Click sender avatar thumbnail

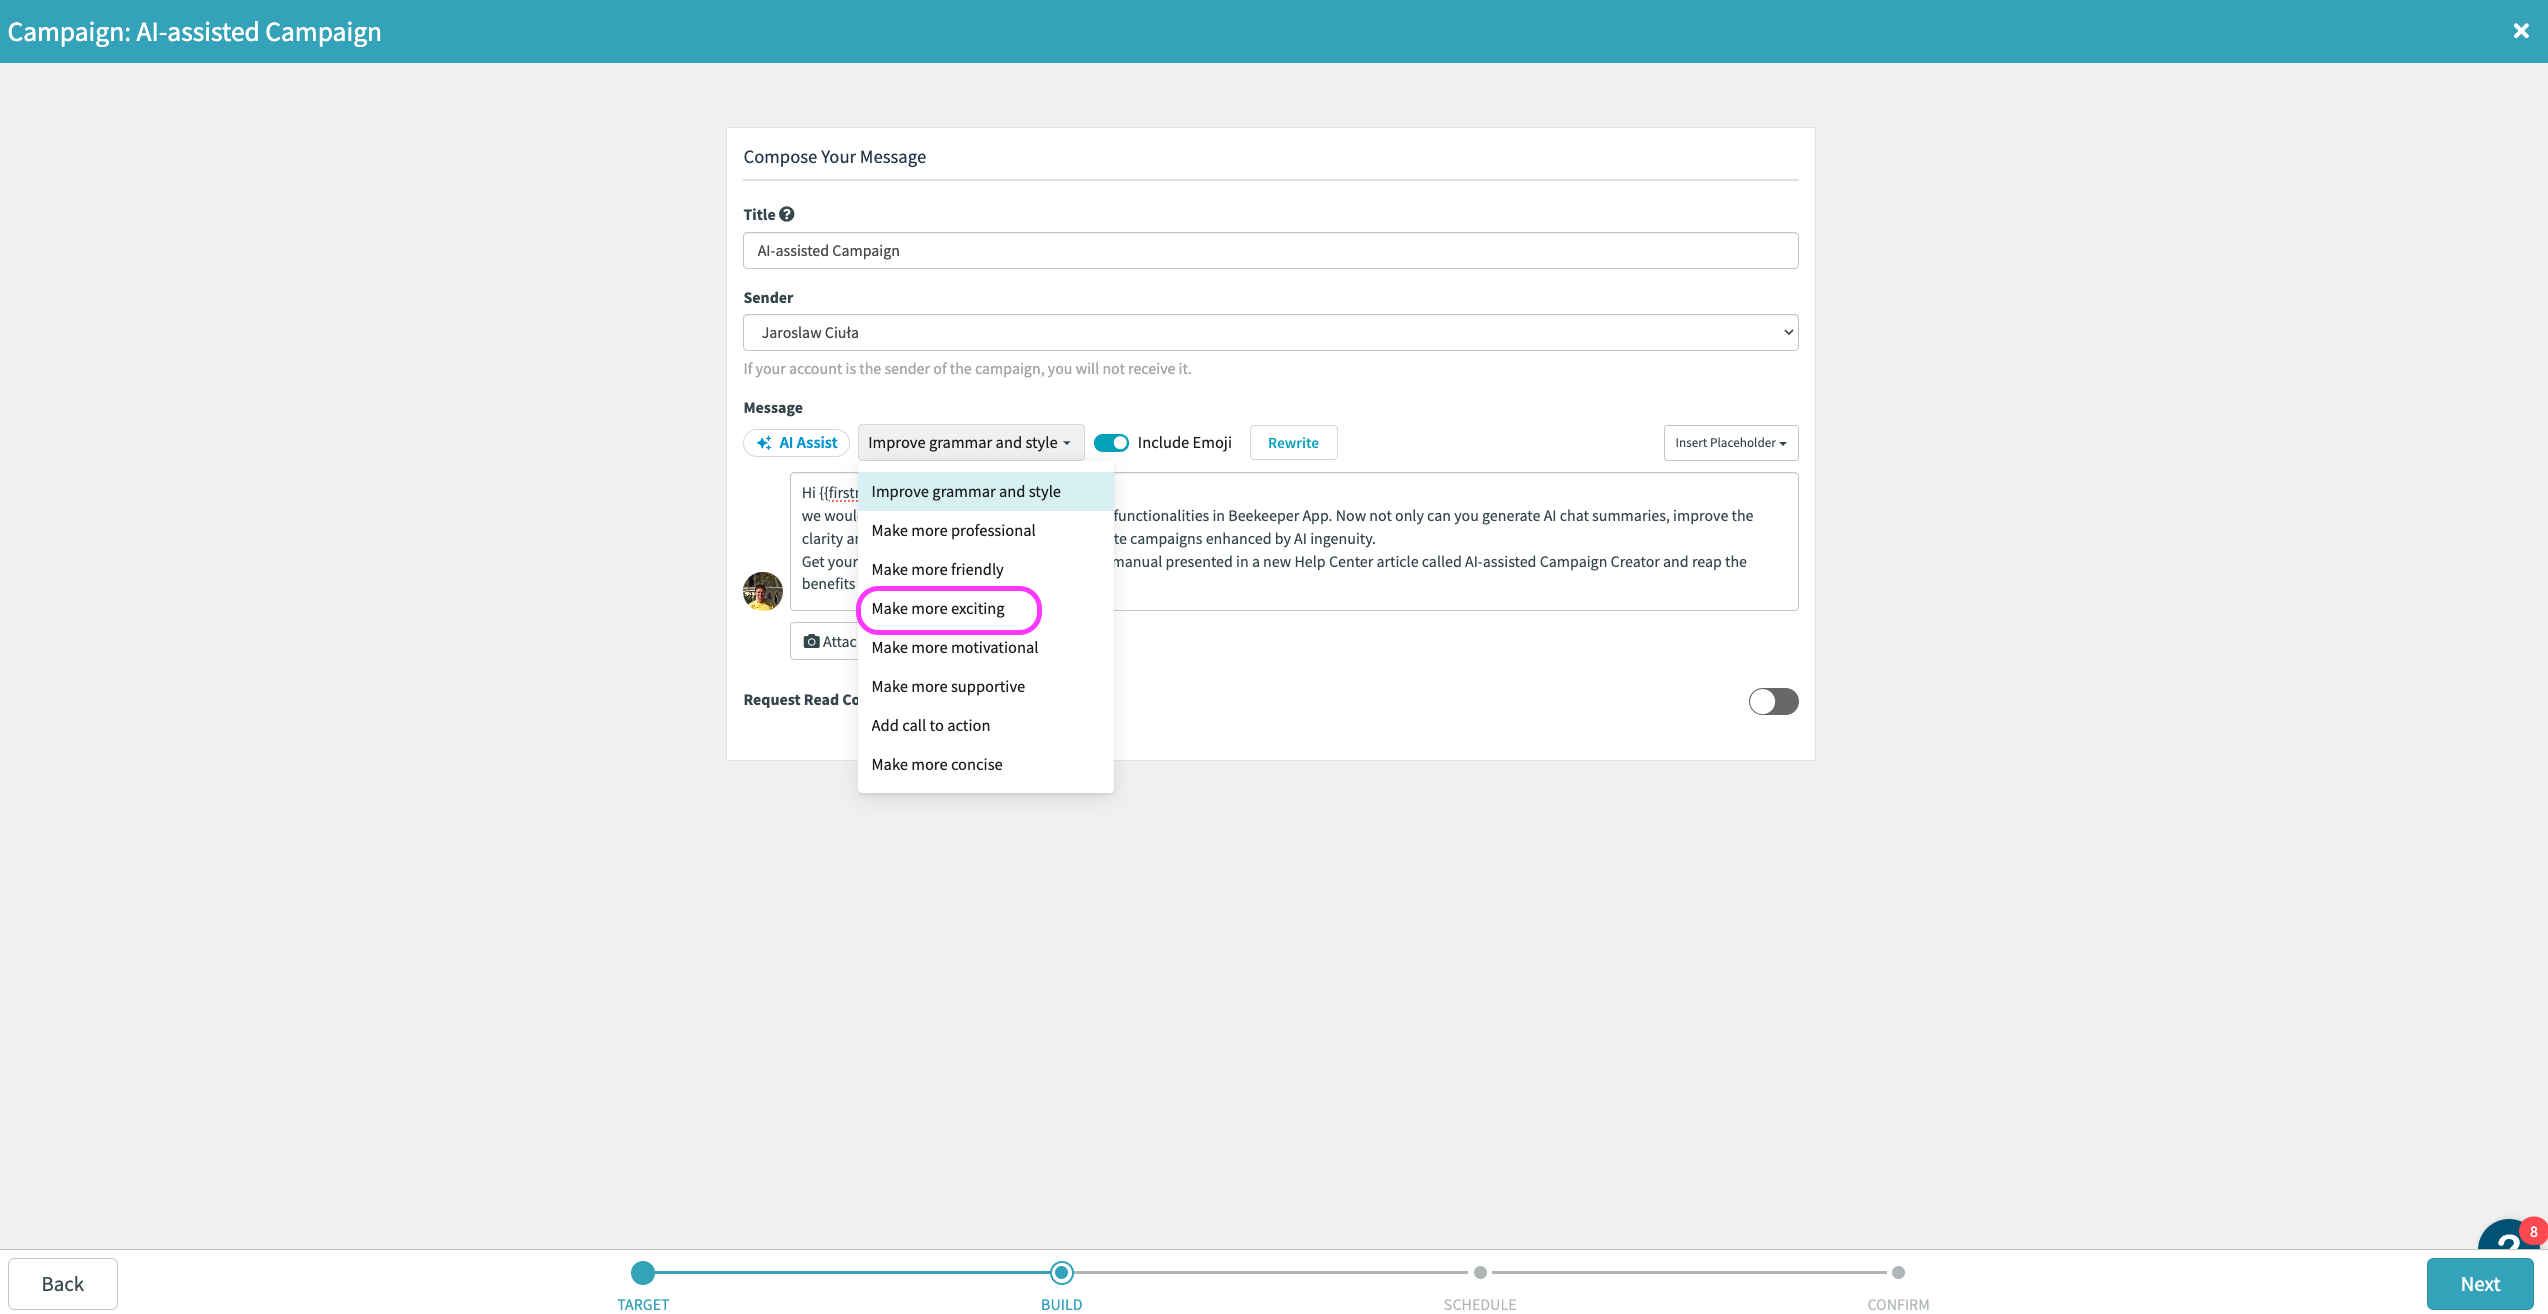pyautogui.click(x=763, y=591)
